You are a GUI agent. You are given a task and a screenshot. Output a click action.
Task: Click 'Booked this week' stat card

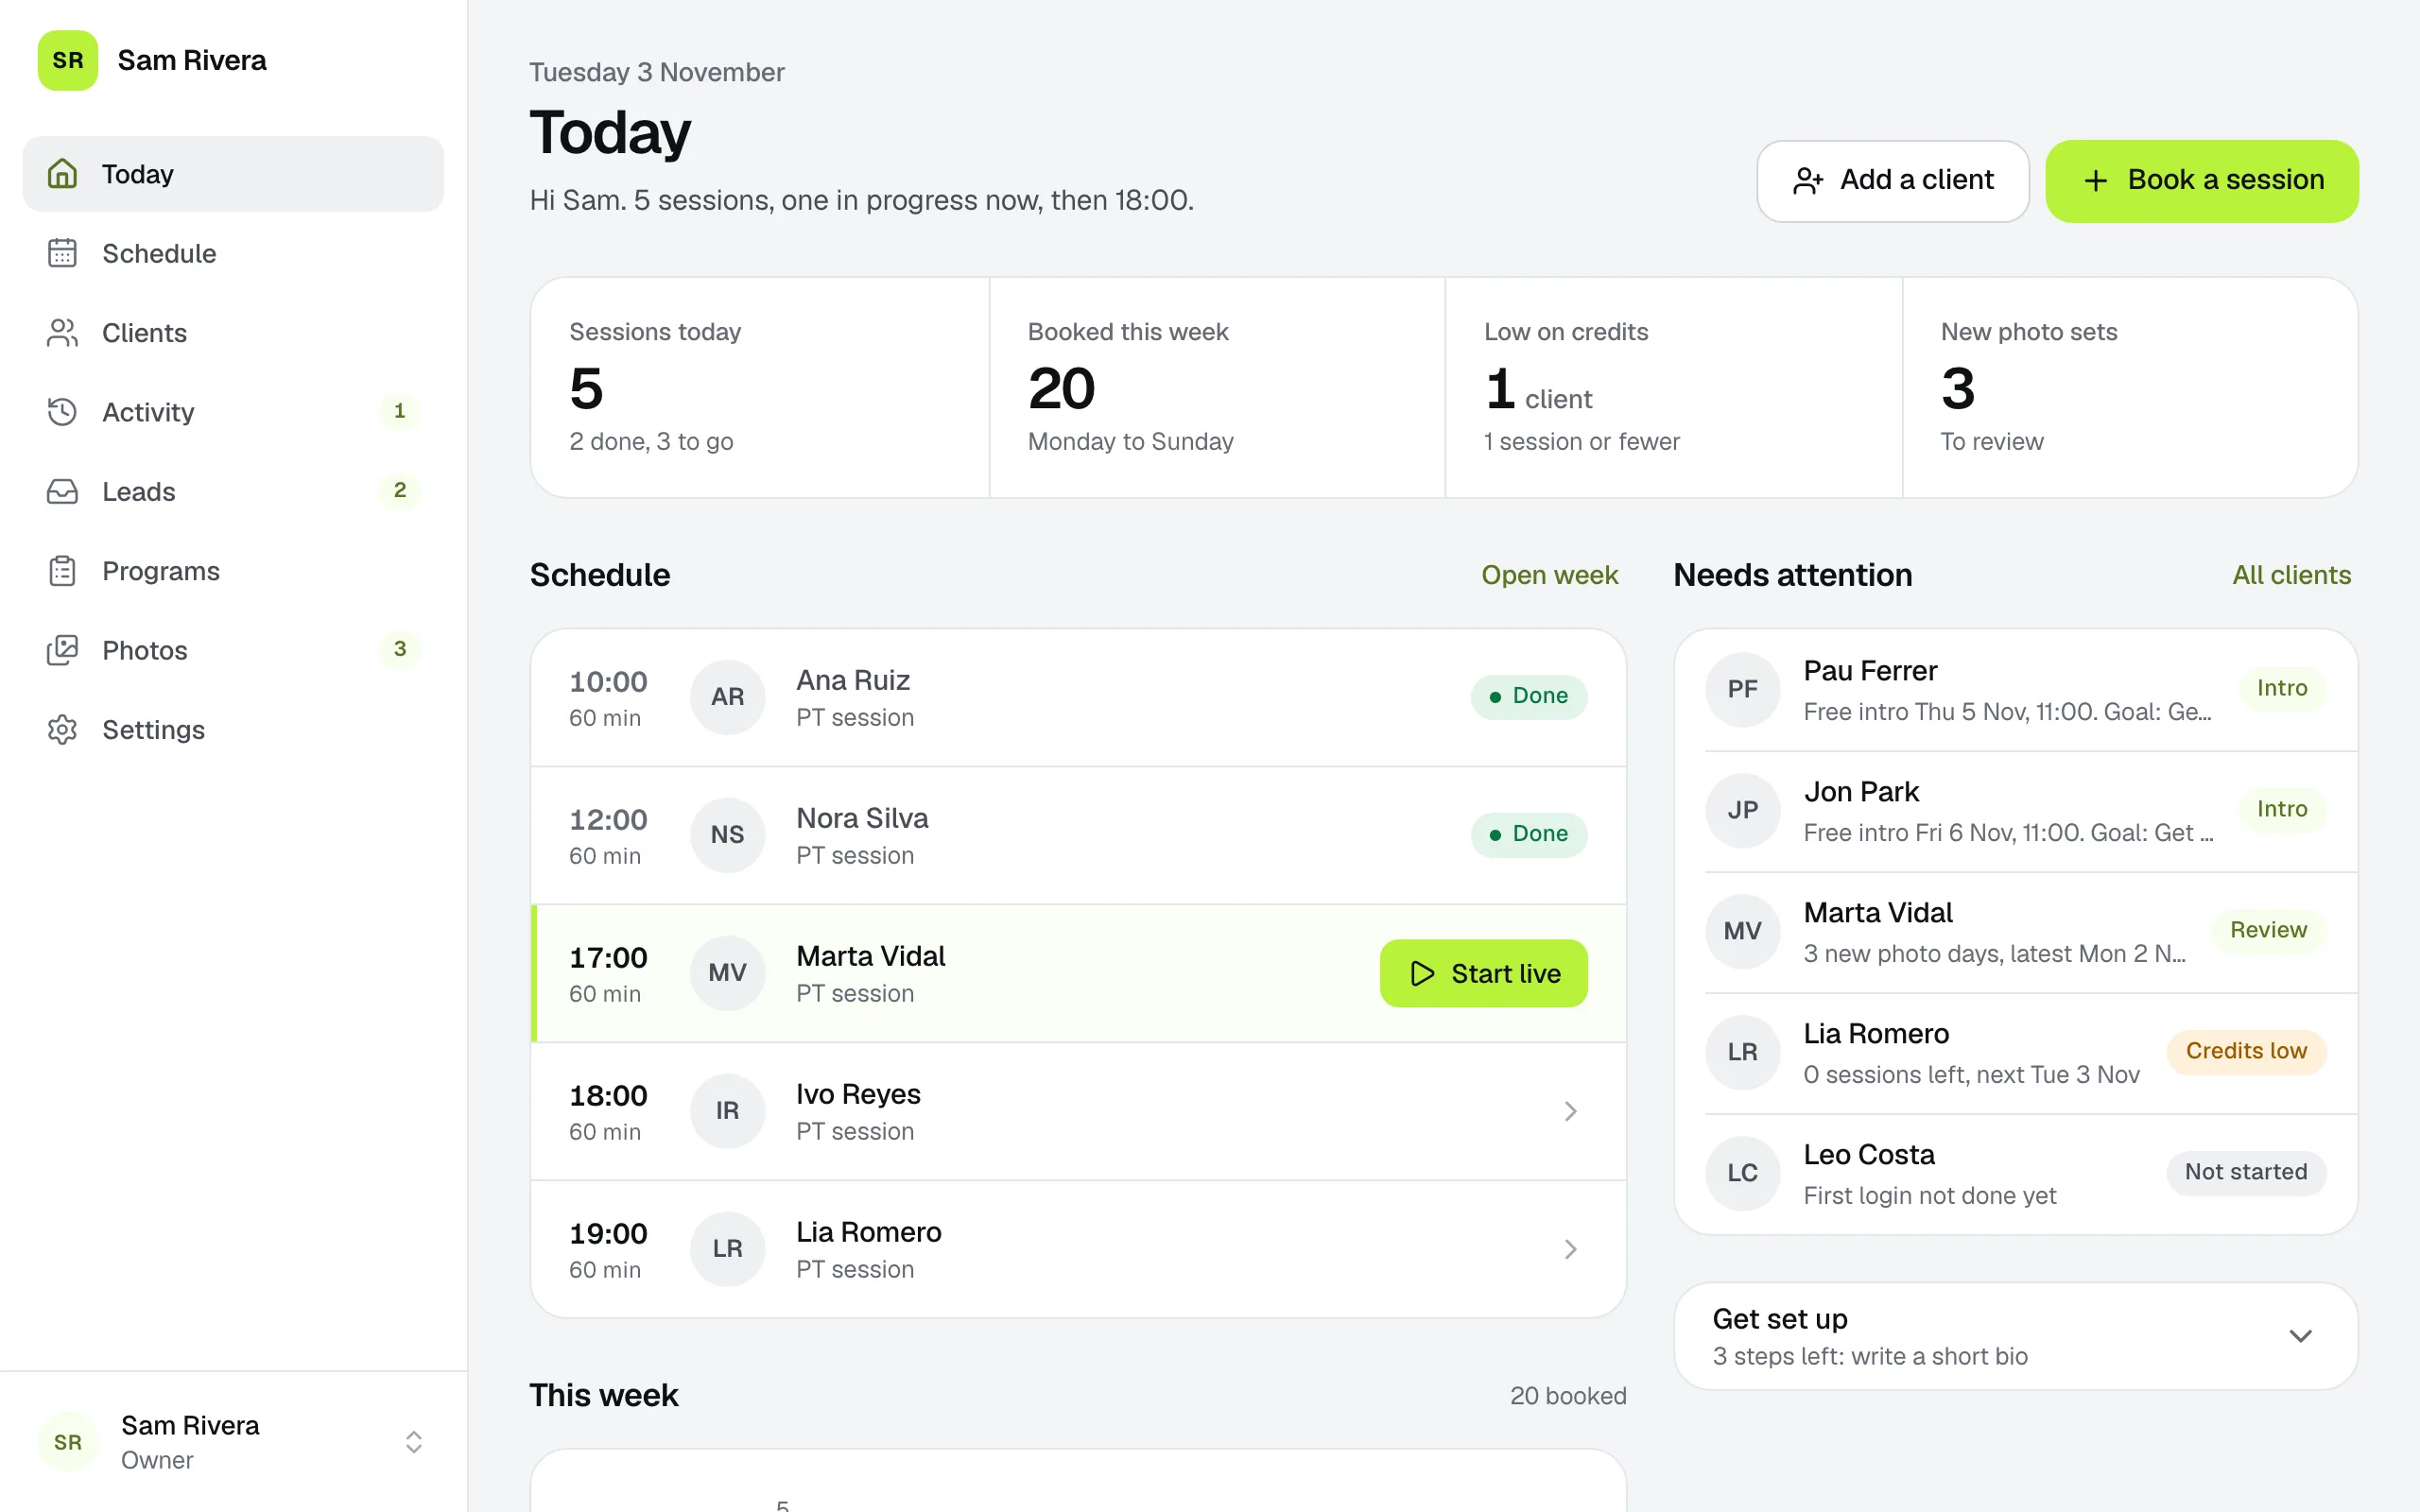[x=1217, y=387]
